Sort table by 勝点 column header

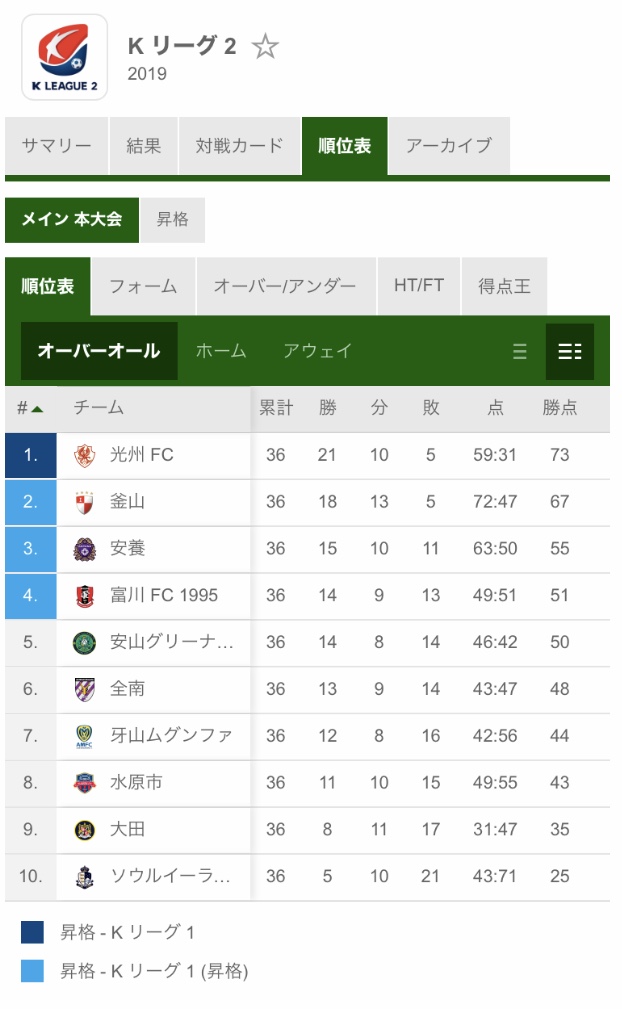[x=560, y=408]
